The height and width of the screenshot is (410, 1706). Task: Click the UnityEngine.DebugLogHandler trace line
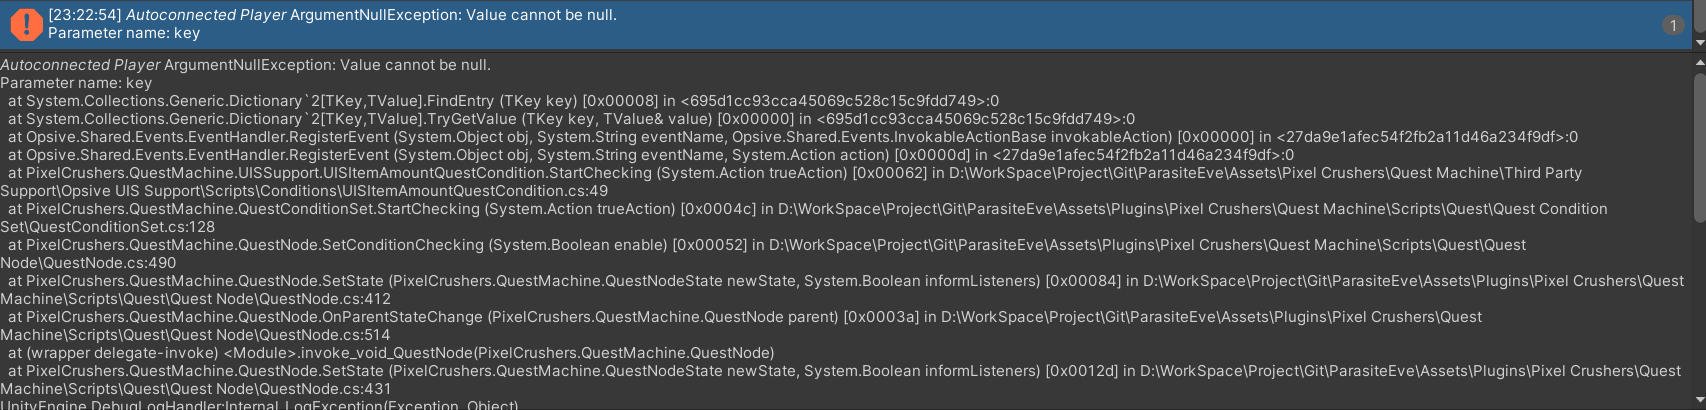(260, 405)
